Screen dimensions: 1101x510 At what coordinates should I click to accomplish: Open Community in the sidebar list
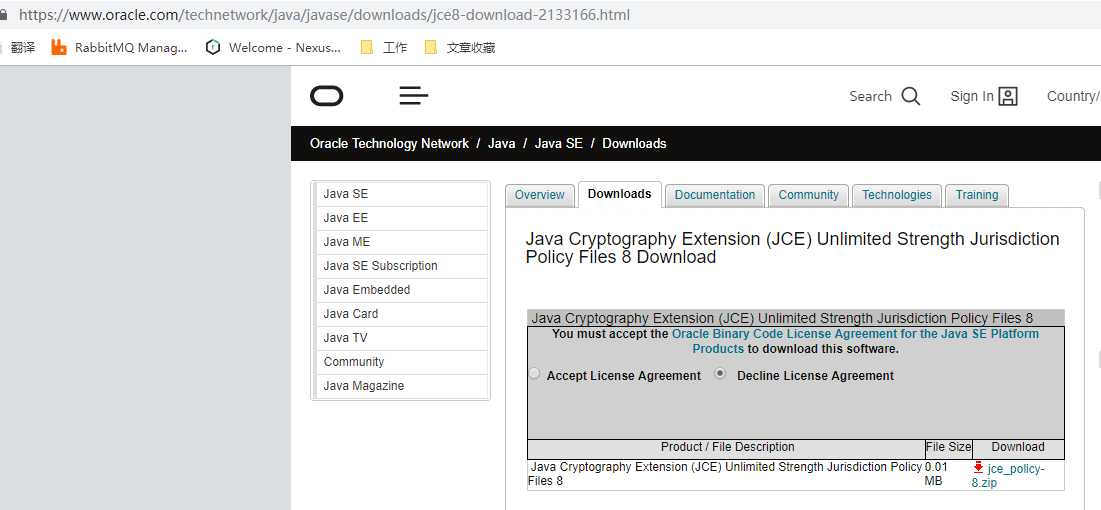click(x=402, y=362)
